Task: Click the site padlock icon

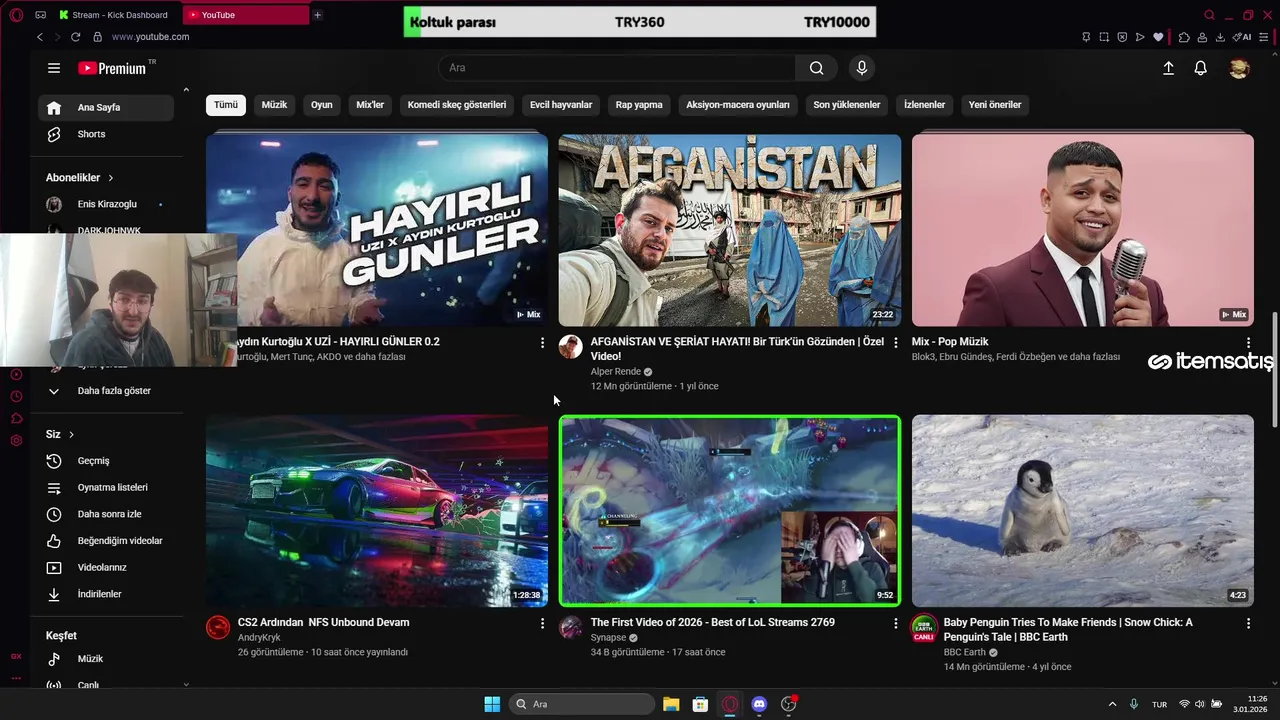Action: tap(97, 37)
